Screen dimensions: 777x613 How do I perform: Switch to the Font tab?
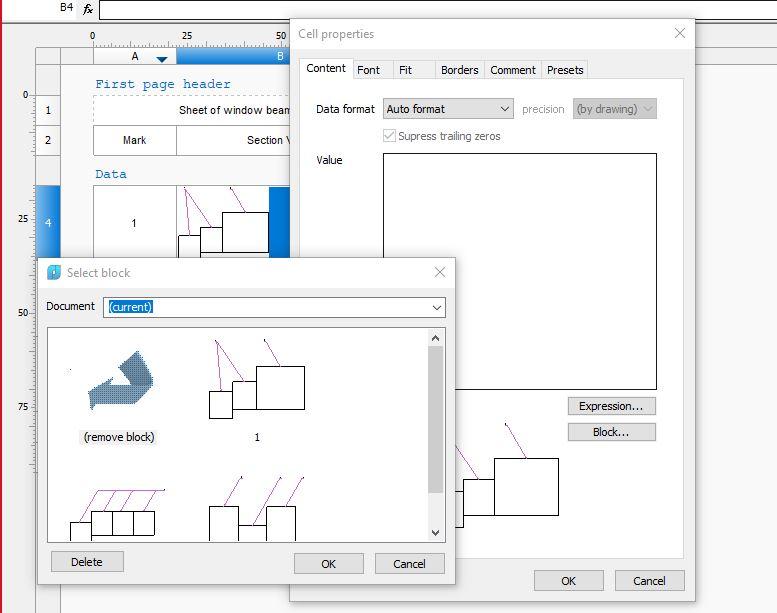point(368,70)
